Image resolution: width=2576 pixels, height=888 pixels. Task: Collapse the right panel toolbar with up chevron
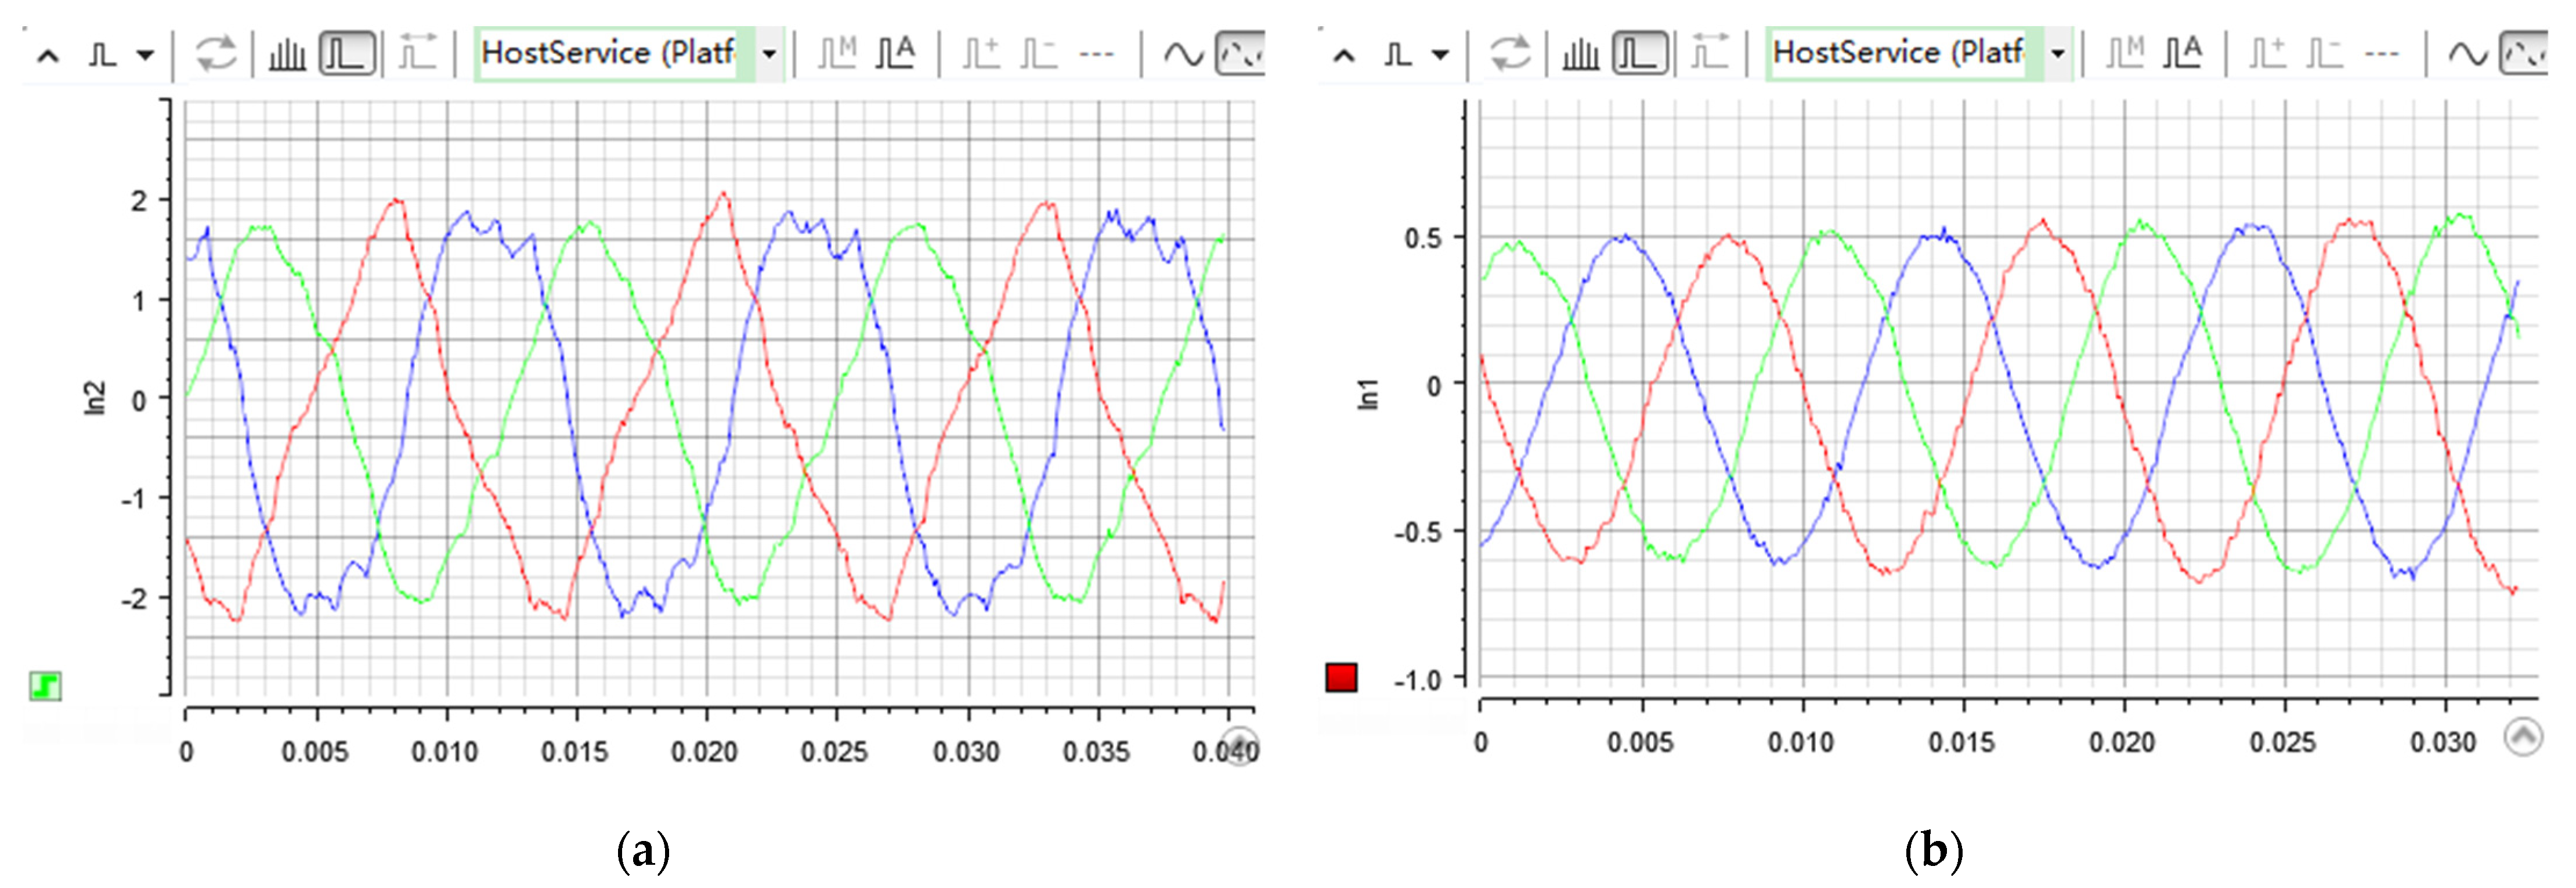point(1344,56)
